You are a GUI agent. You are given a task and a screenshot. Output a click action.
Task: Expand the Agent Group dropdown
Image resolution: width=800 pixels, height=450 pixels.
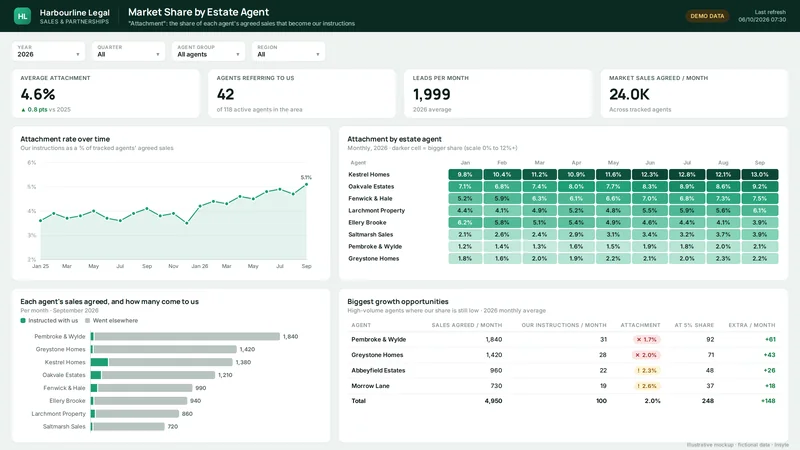[x=208, y=52]
